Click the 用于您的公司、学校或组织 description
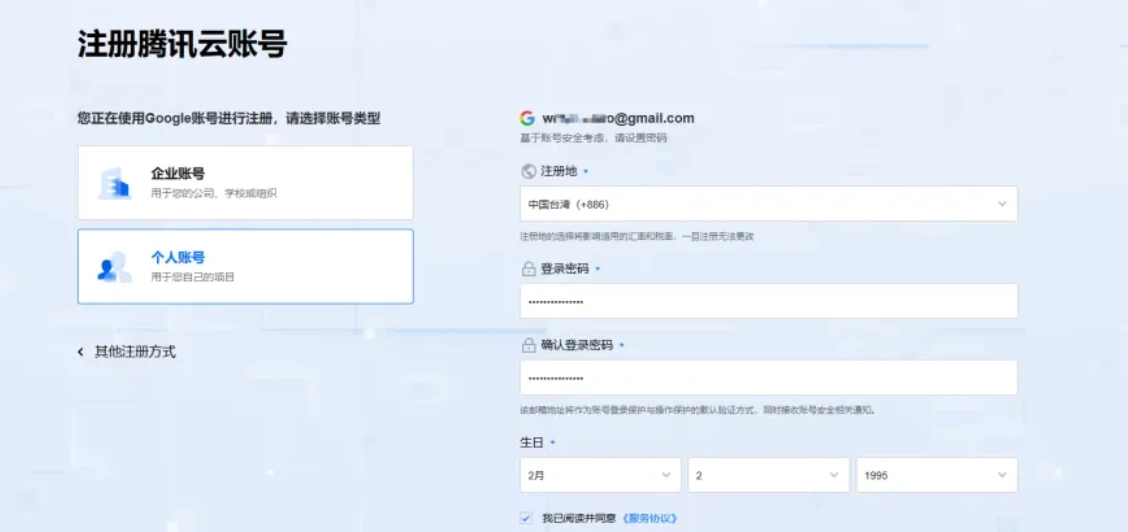The width and height of the screenshot is (1128, 532). [x=214, y=193]
